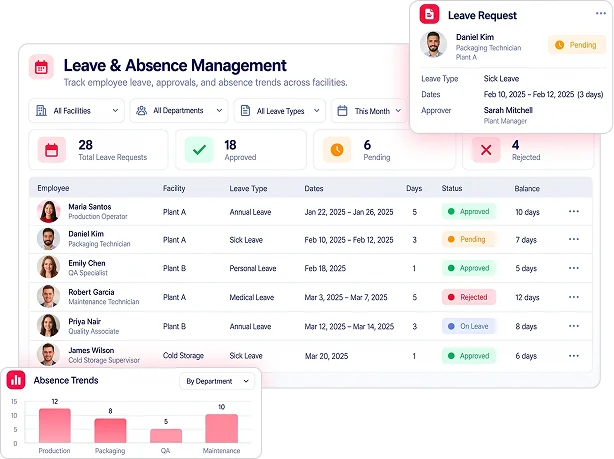Image resolution: width=614 pixels, height=459 pixels.
Task: Sort by the Facility column header
Action: click(x=174, y=188)
